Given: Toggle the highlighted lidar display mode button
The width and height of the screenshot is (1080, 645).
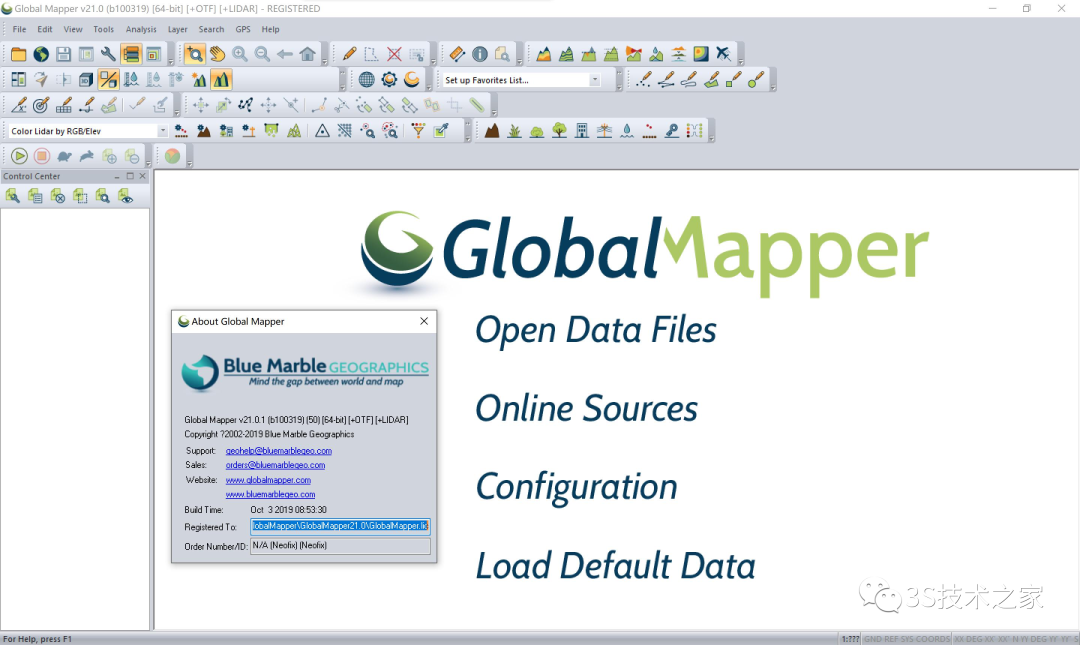Looking at the screenshot, I should [220, 79].
